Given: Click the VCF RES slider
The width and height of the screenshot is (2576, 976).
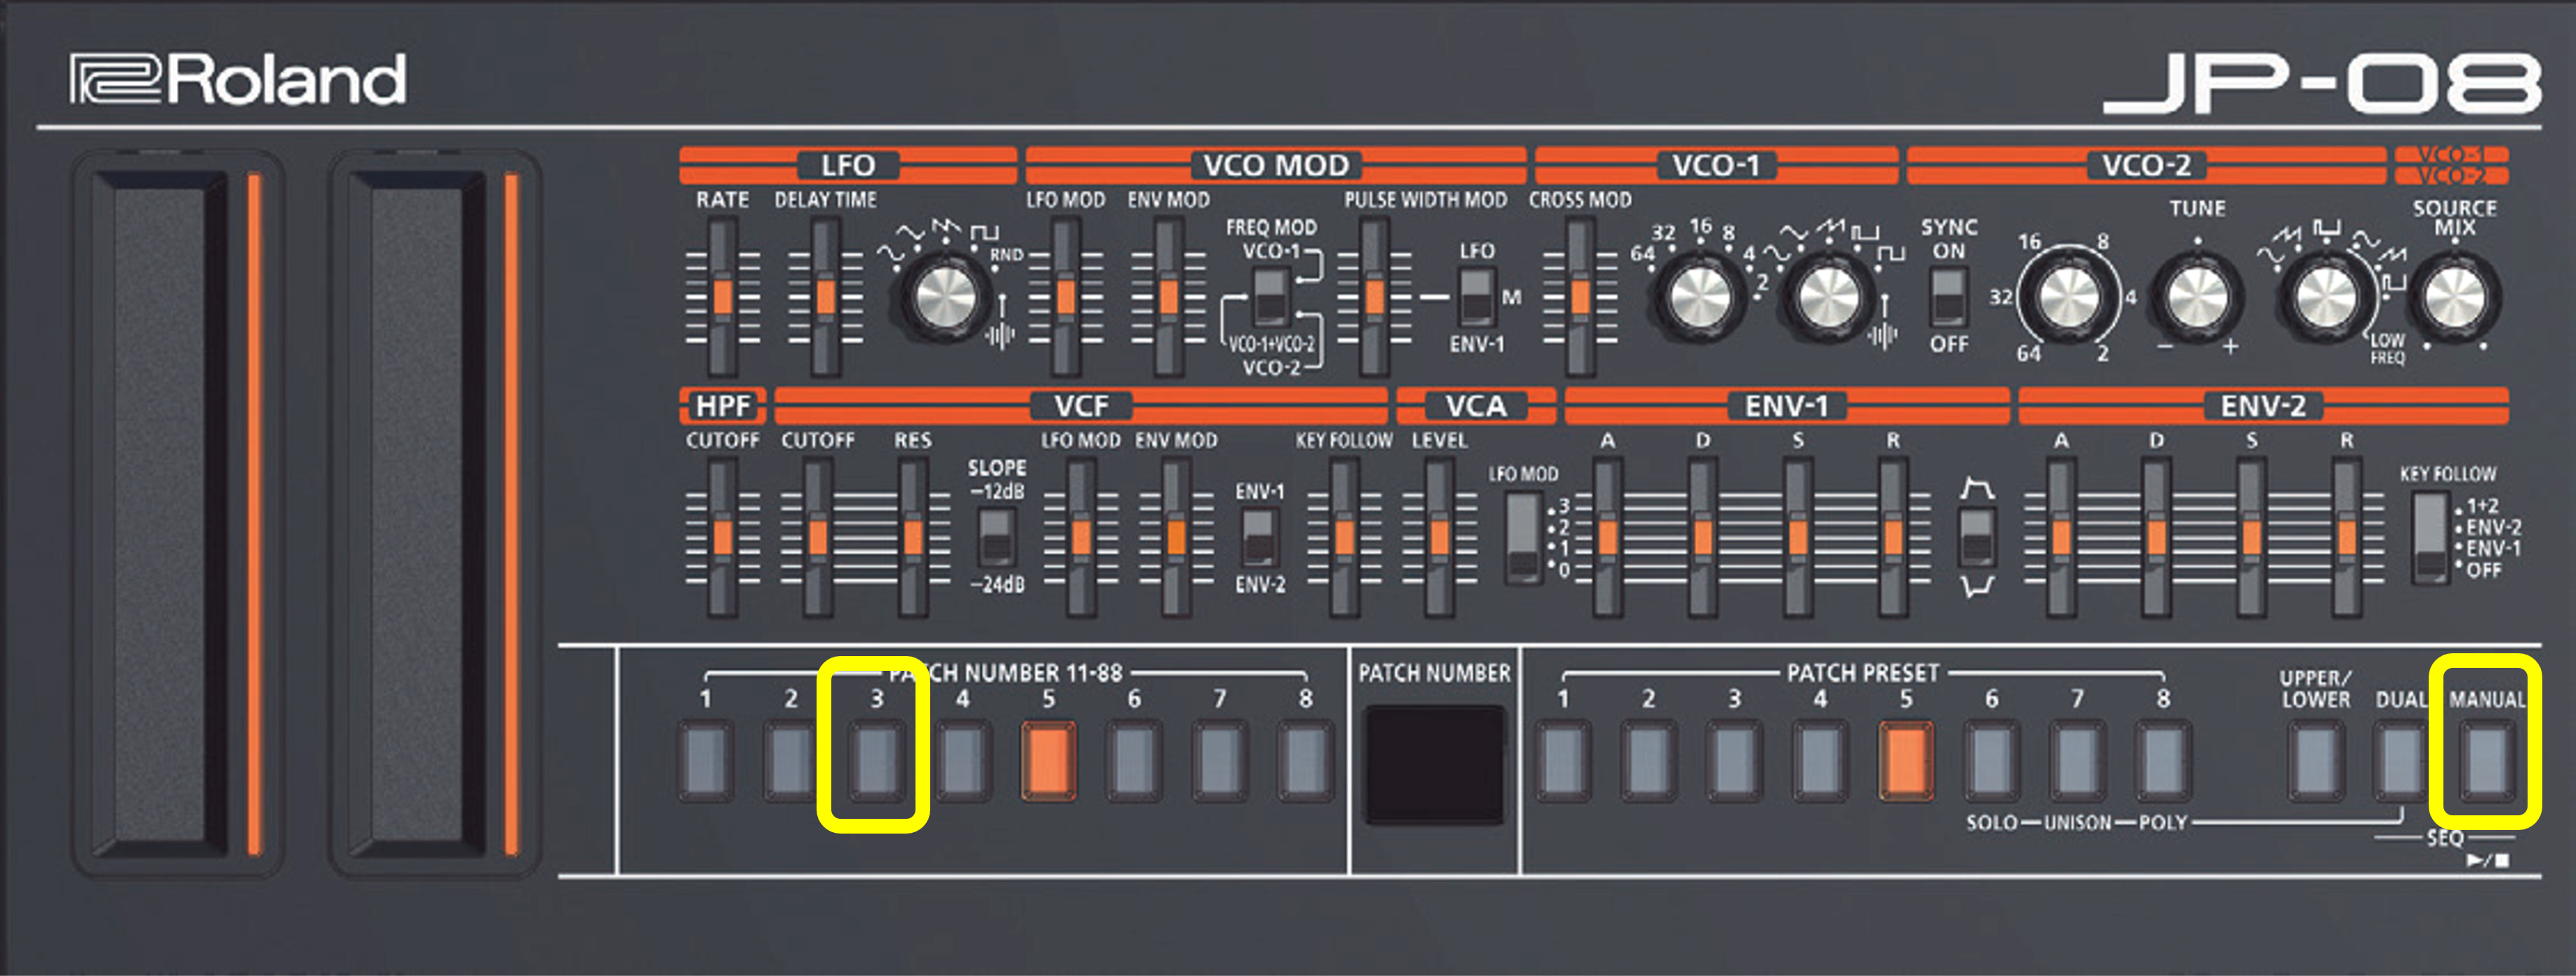Looking at the screenshot, I should (x=912, y=538).
